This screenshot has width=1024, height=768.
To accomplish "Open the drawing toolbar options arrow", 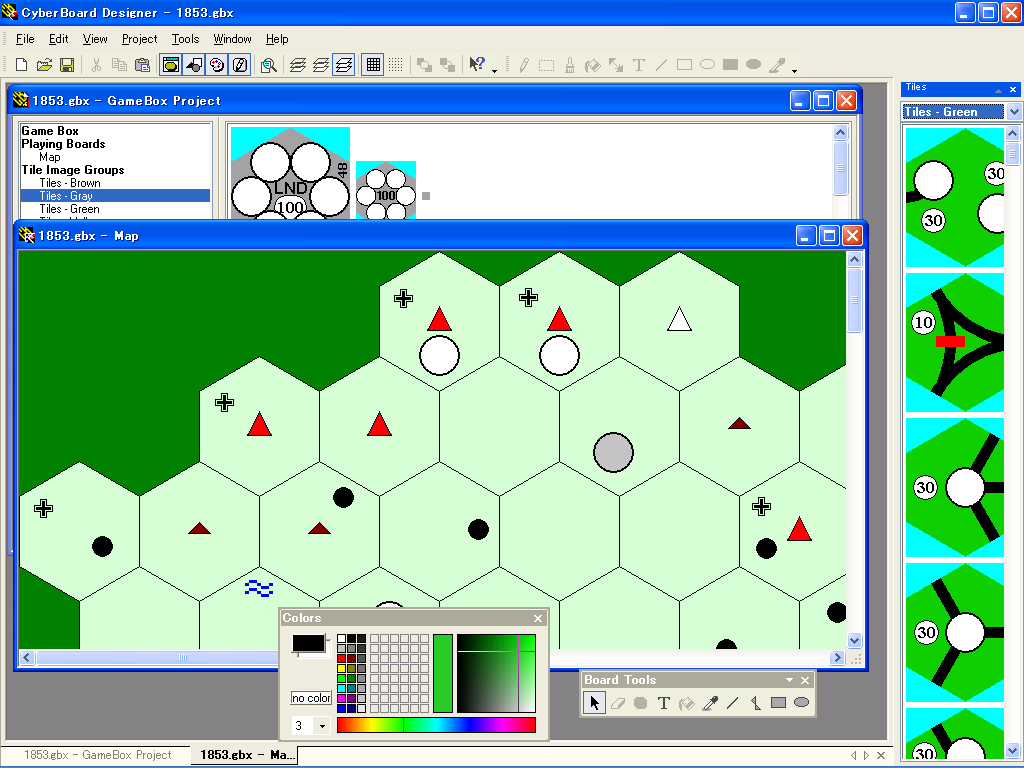I will point(794,71).
